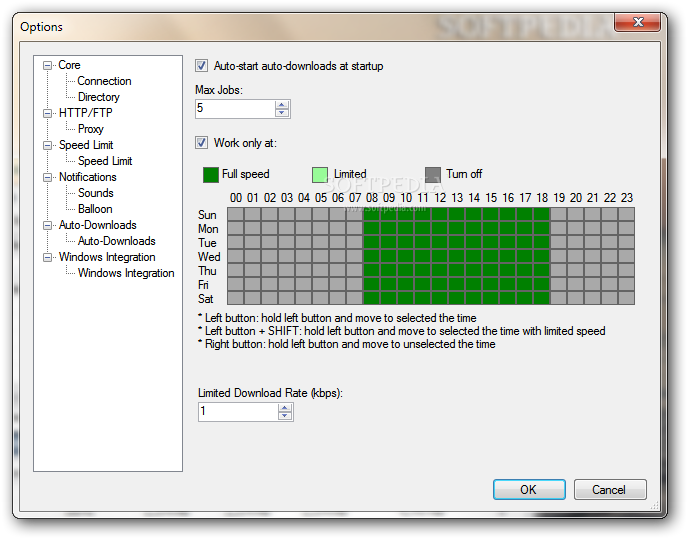Click the Wednesday 18 hour schedule cell
The width and height of the screenshot is (688, 539).
[x=541, y=256]
